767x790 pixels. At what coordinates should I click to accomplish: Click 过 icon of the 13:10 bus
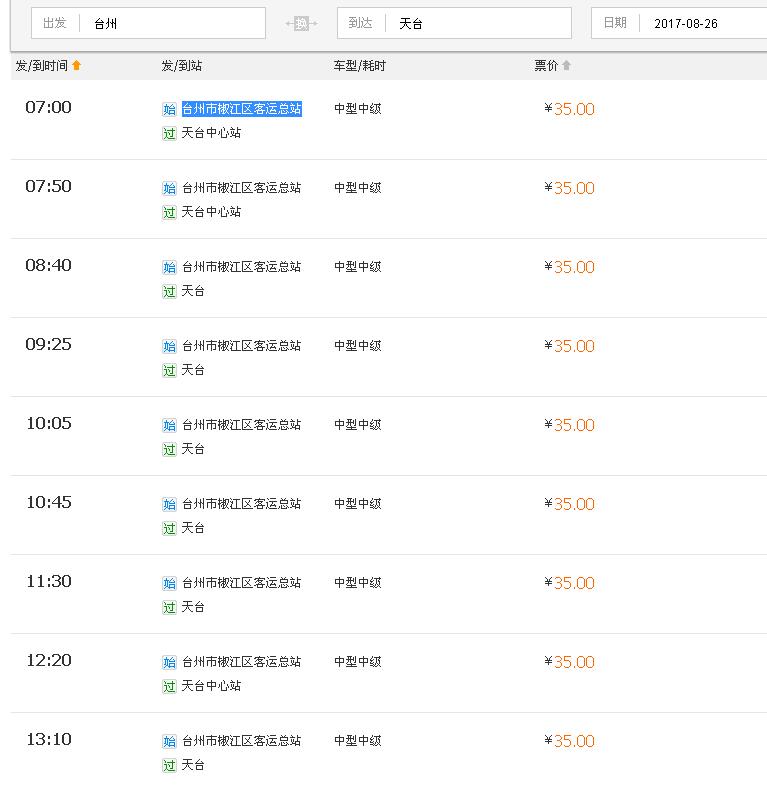coord(169,765)
